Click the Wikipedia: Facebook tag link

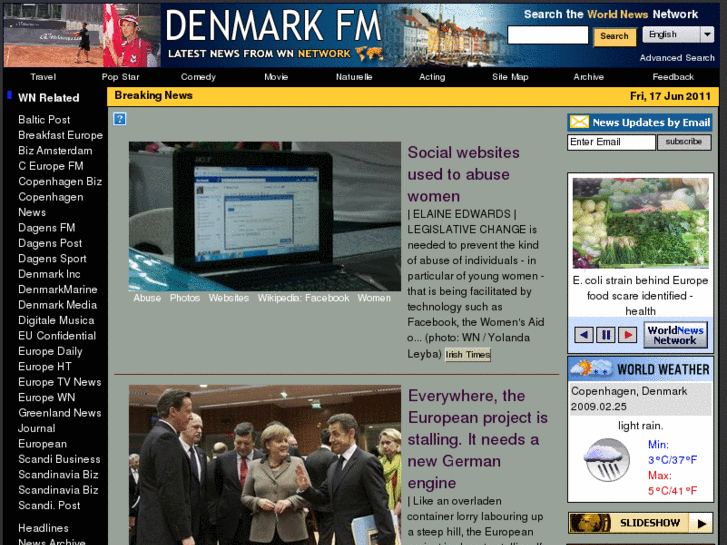coord(303,298)
